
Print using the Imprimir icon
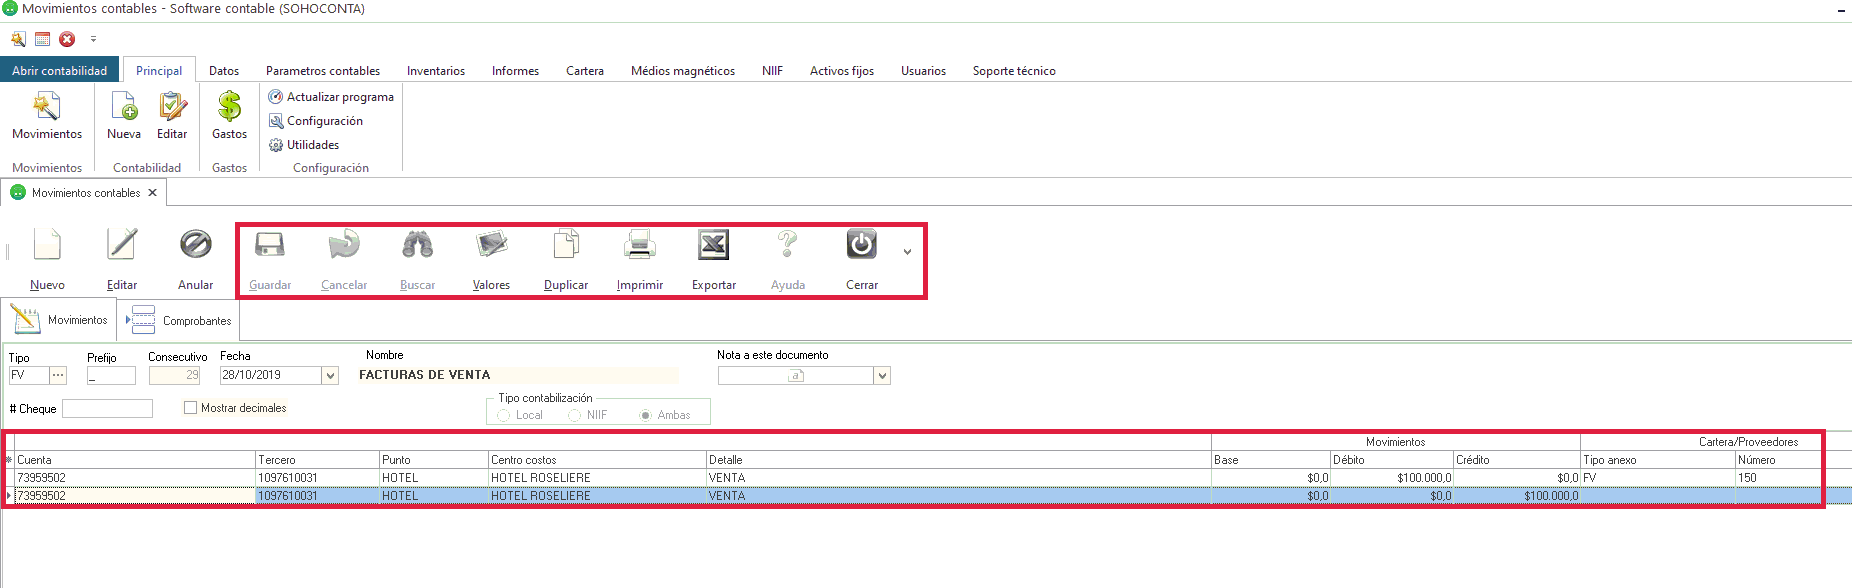(x=639, y=245)
